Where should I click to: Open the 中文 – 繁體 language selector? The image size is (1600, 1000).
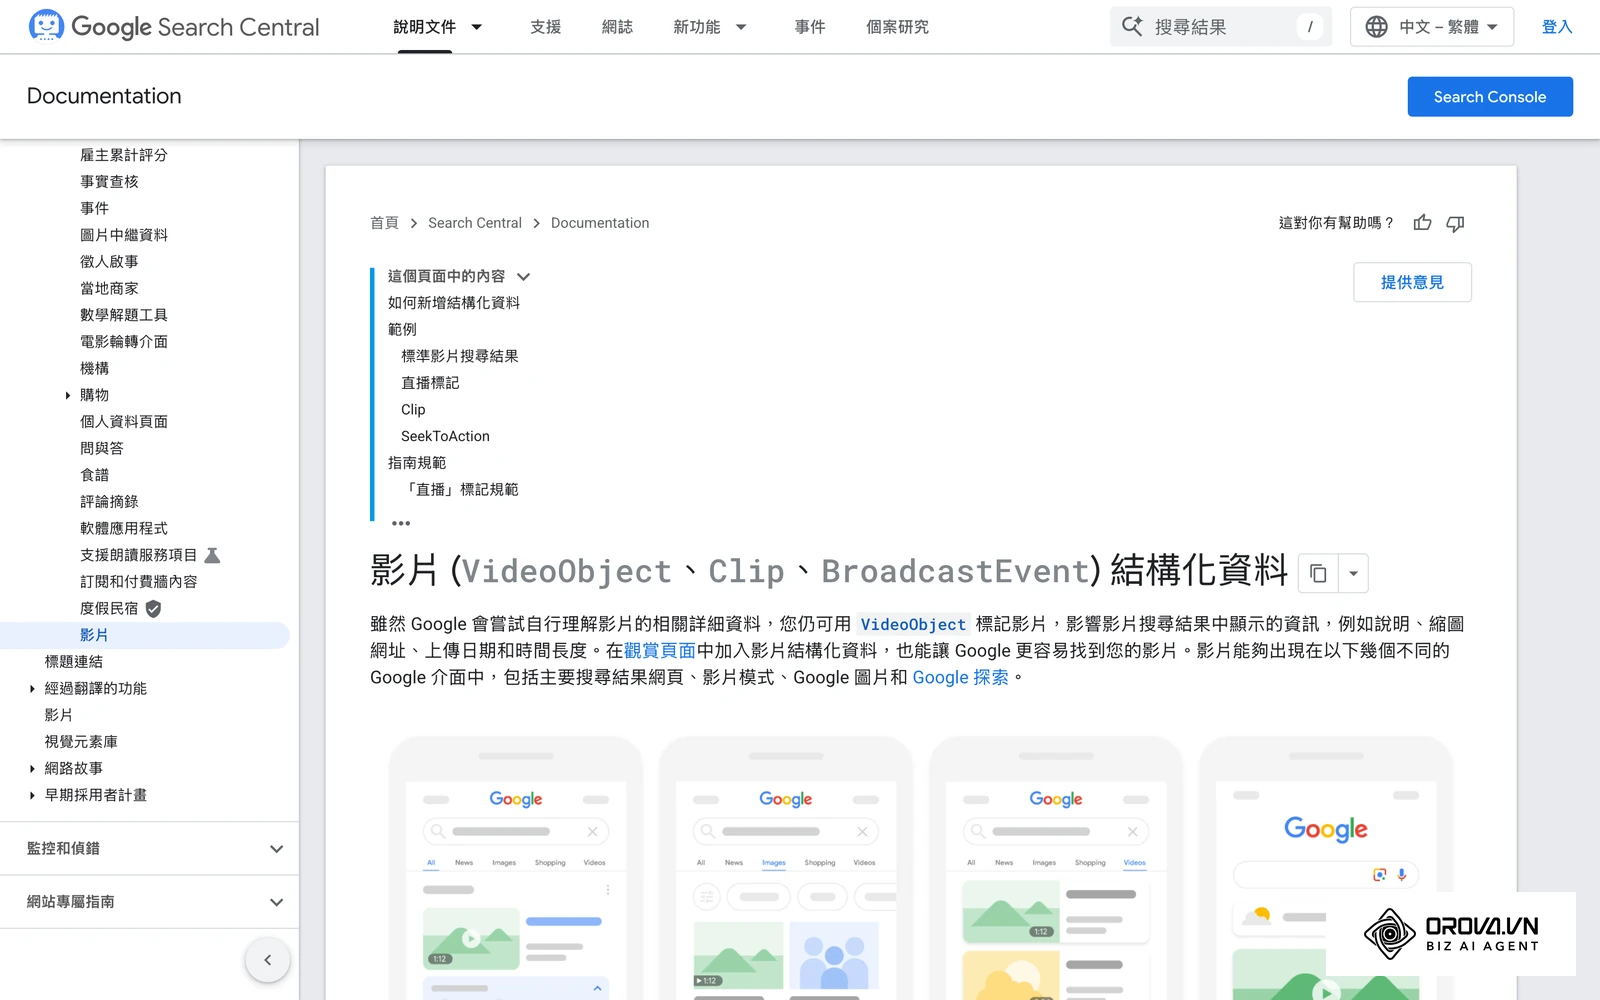point(1431,27)
